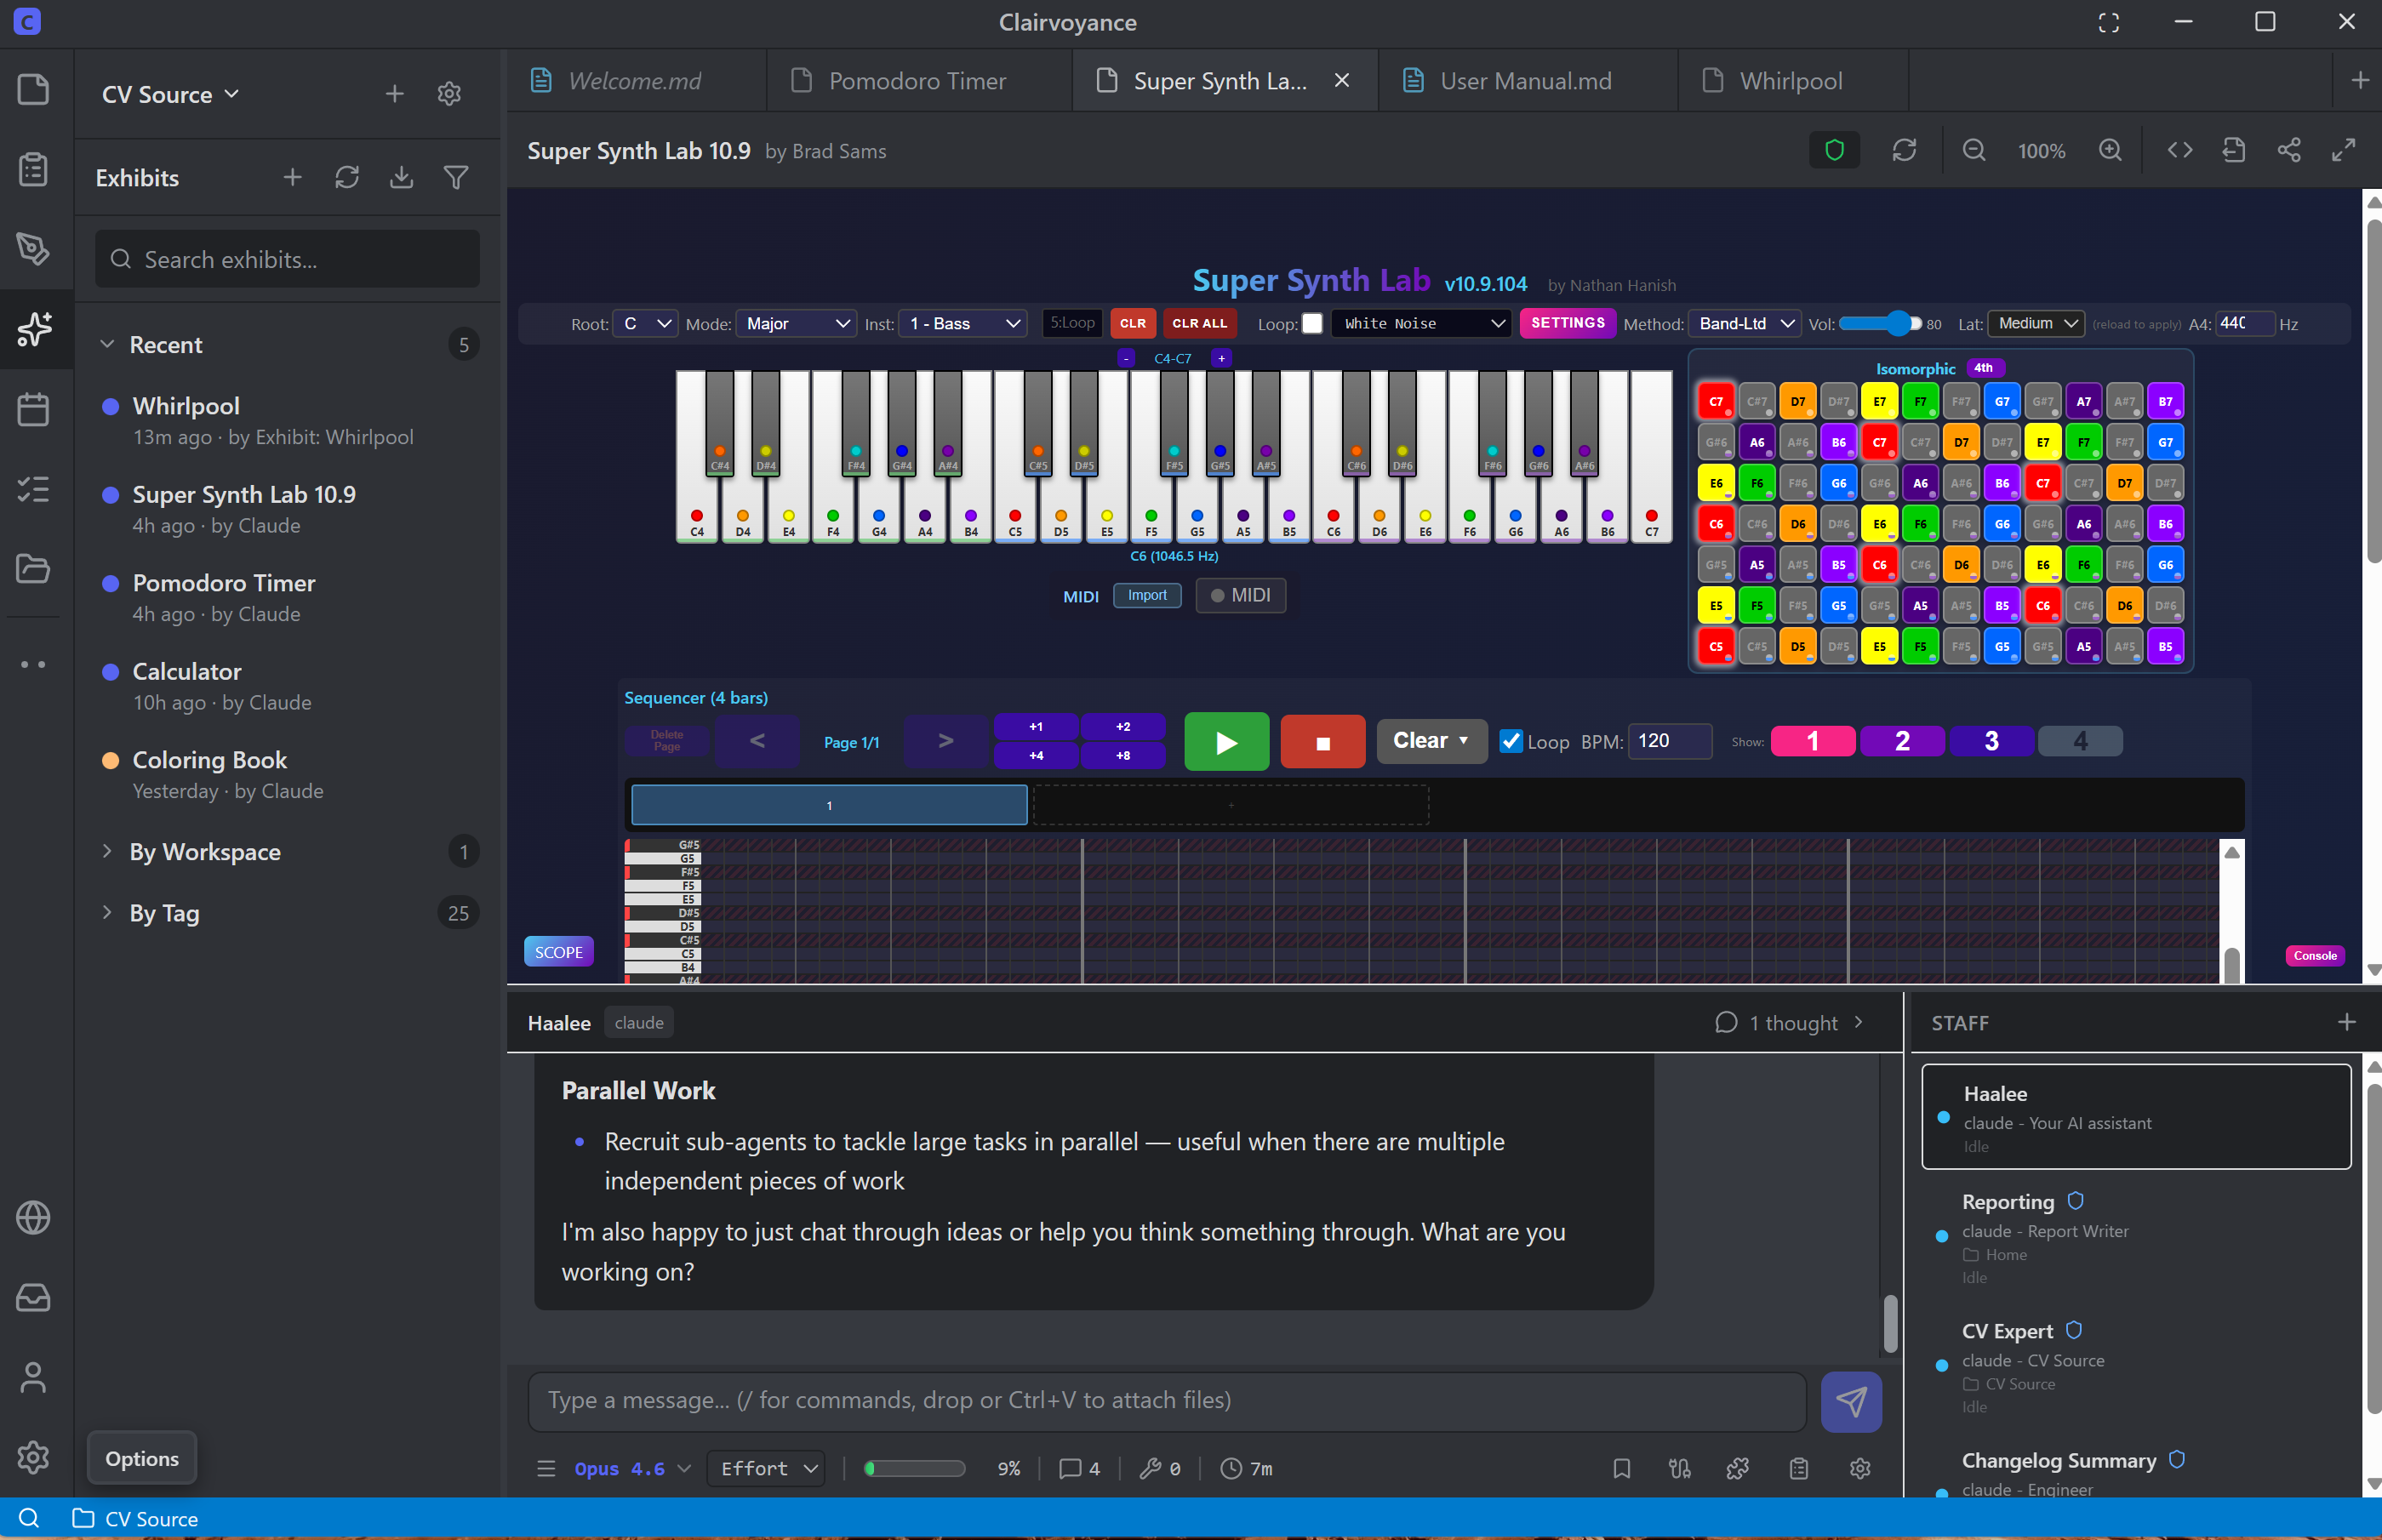Viewport: 2382px width, 1540px height.
Task: Open the focus-frame icon in title bar
Action: tap(2108, 22)
